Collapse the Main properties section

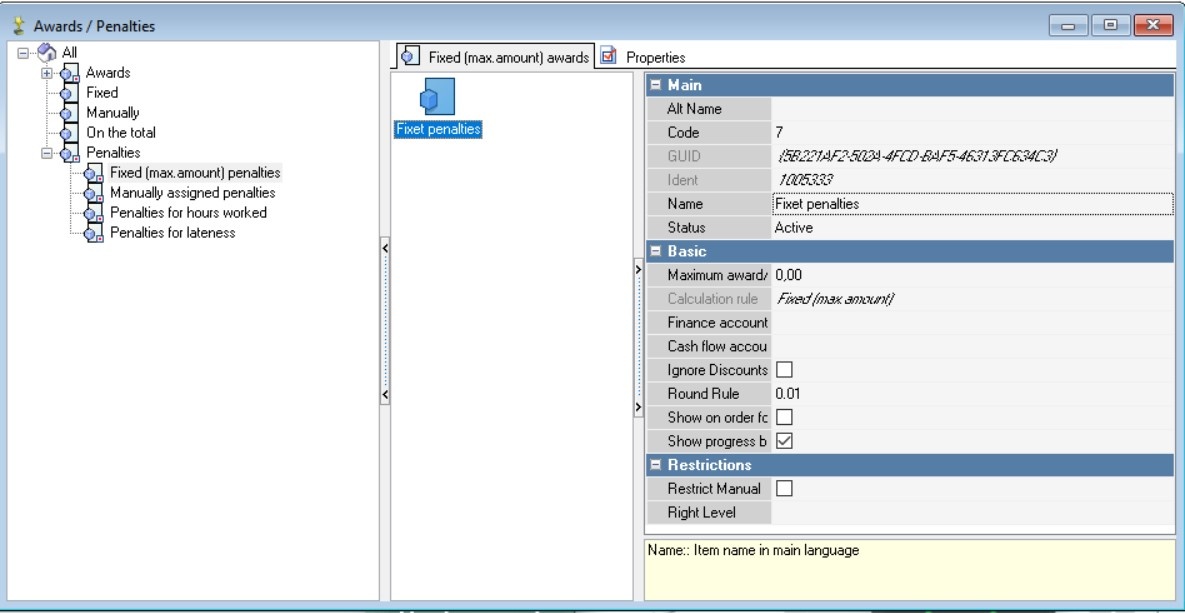tap(656, 85)
